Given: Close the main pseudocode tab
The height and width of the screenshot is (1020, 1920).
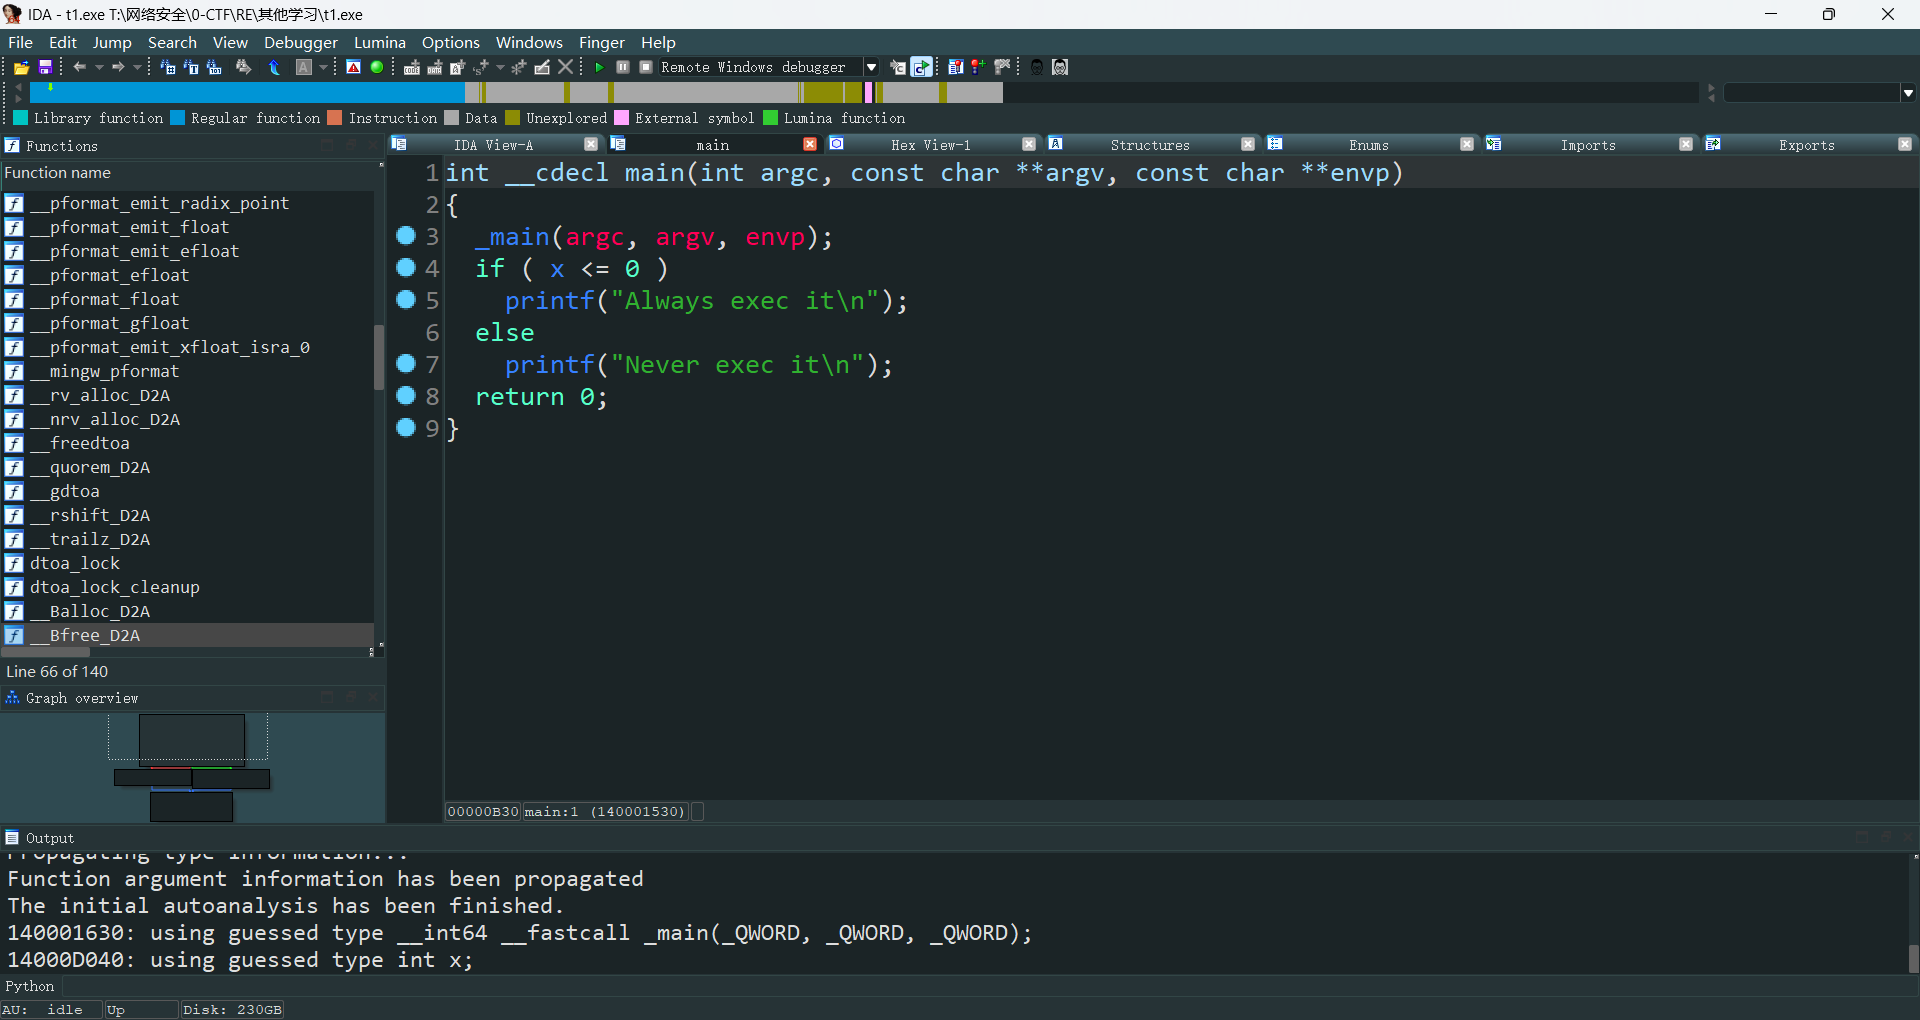Looking at the screenshot, I should [810, 144].
